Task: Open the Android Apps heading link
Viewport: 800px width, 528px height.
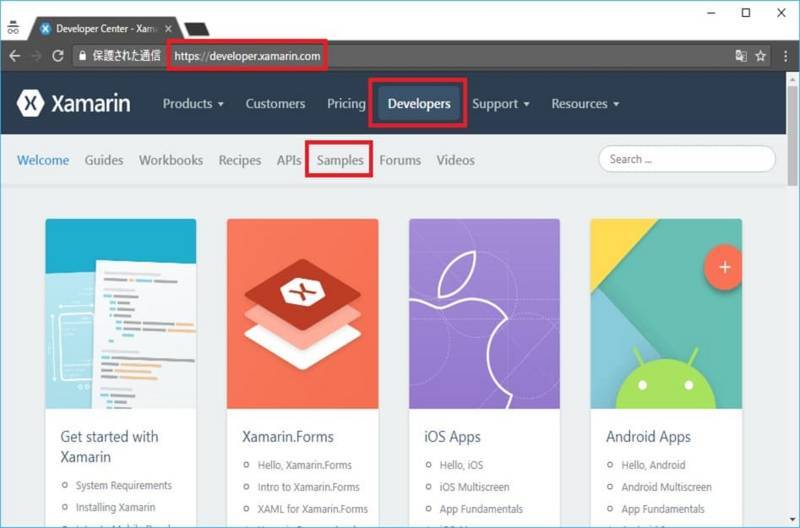Action: click(648, 437)
